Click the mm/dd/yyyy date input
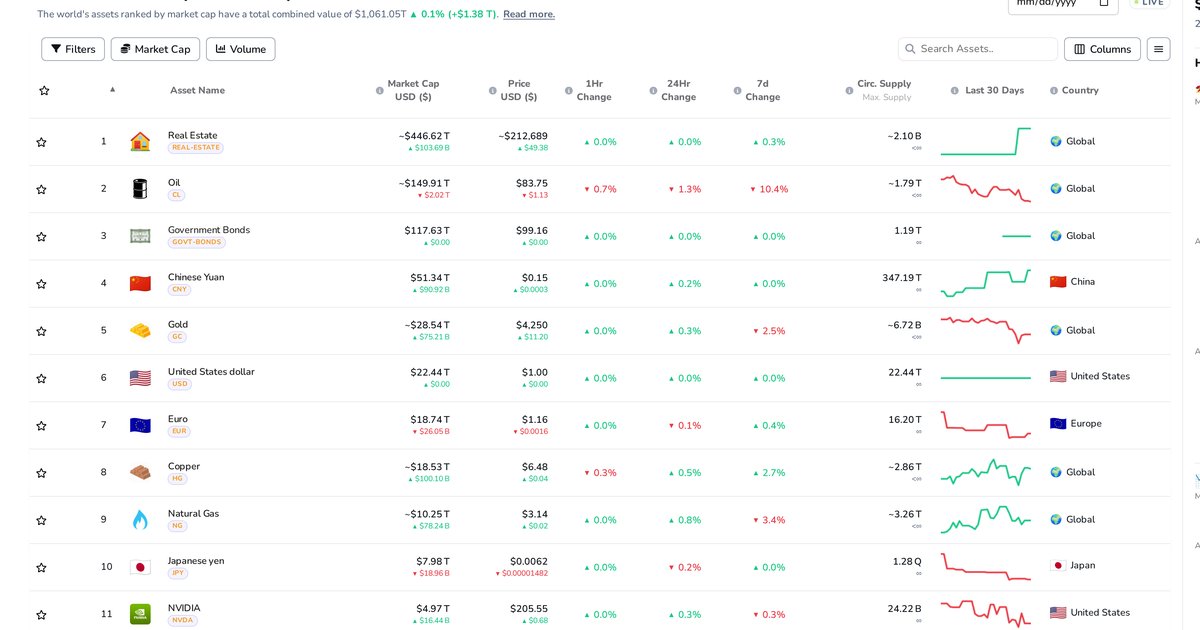This screenshot has width=1200, height=630. (x=1062, y=3)
